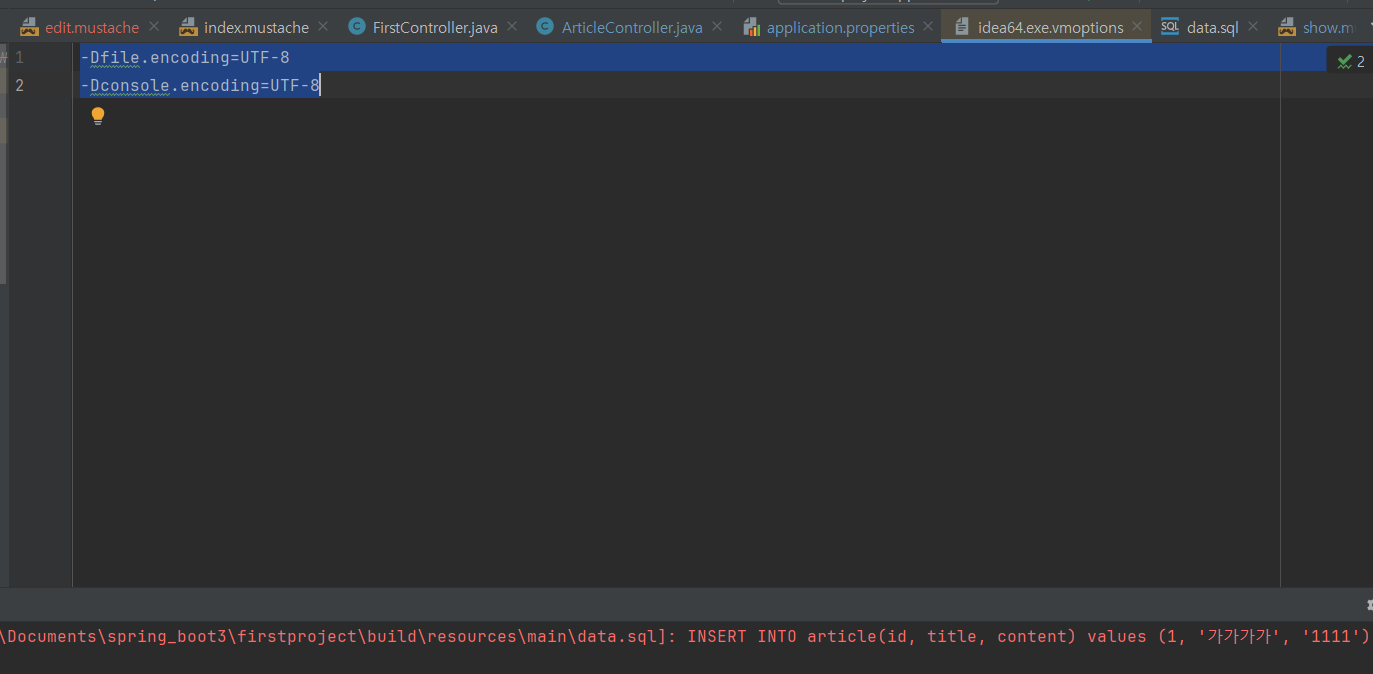The height and width of the screenshot is (674, 1373).
Task: Close the data.sql tab
Action: 1252,27
